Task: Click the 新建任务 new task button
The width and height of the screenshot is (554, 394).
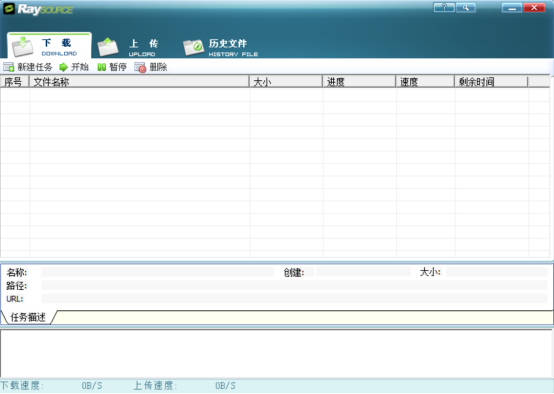Action: click(x=28, y=67)
